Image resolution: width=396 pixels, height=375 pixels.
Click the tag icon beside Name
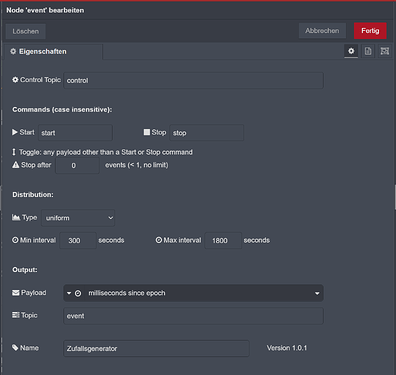coord(15,348)
